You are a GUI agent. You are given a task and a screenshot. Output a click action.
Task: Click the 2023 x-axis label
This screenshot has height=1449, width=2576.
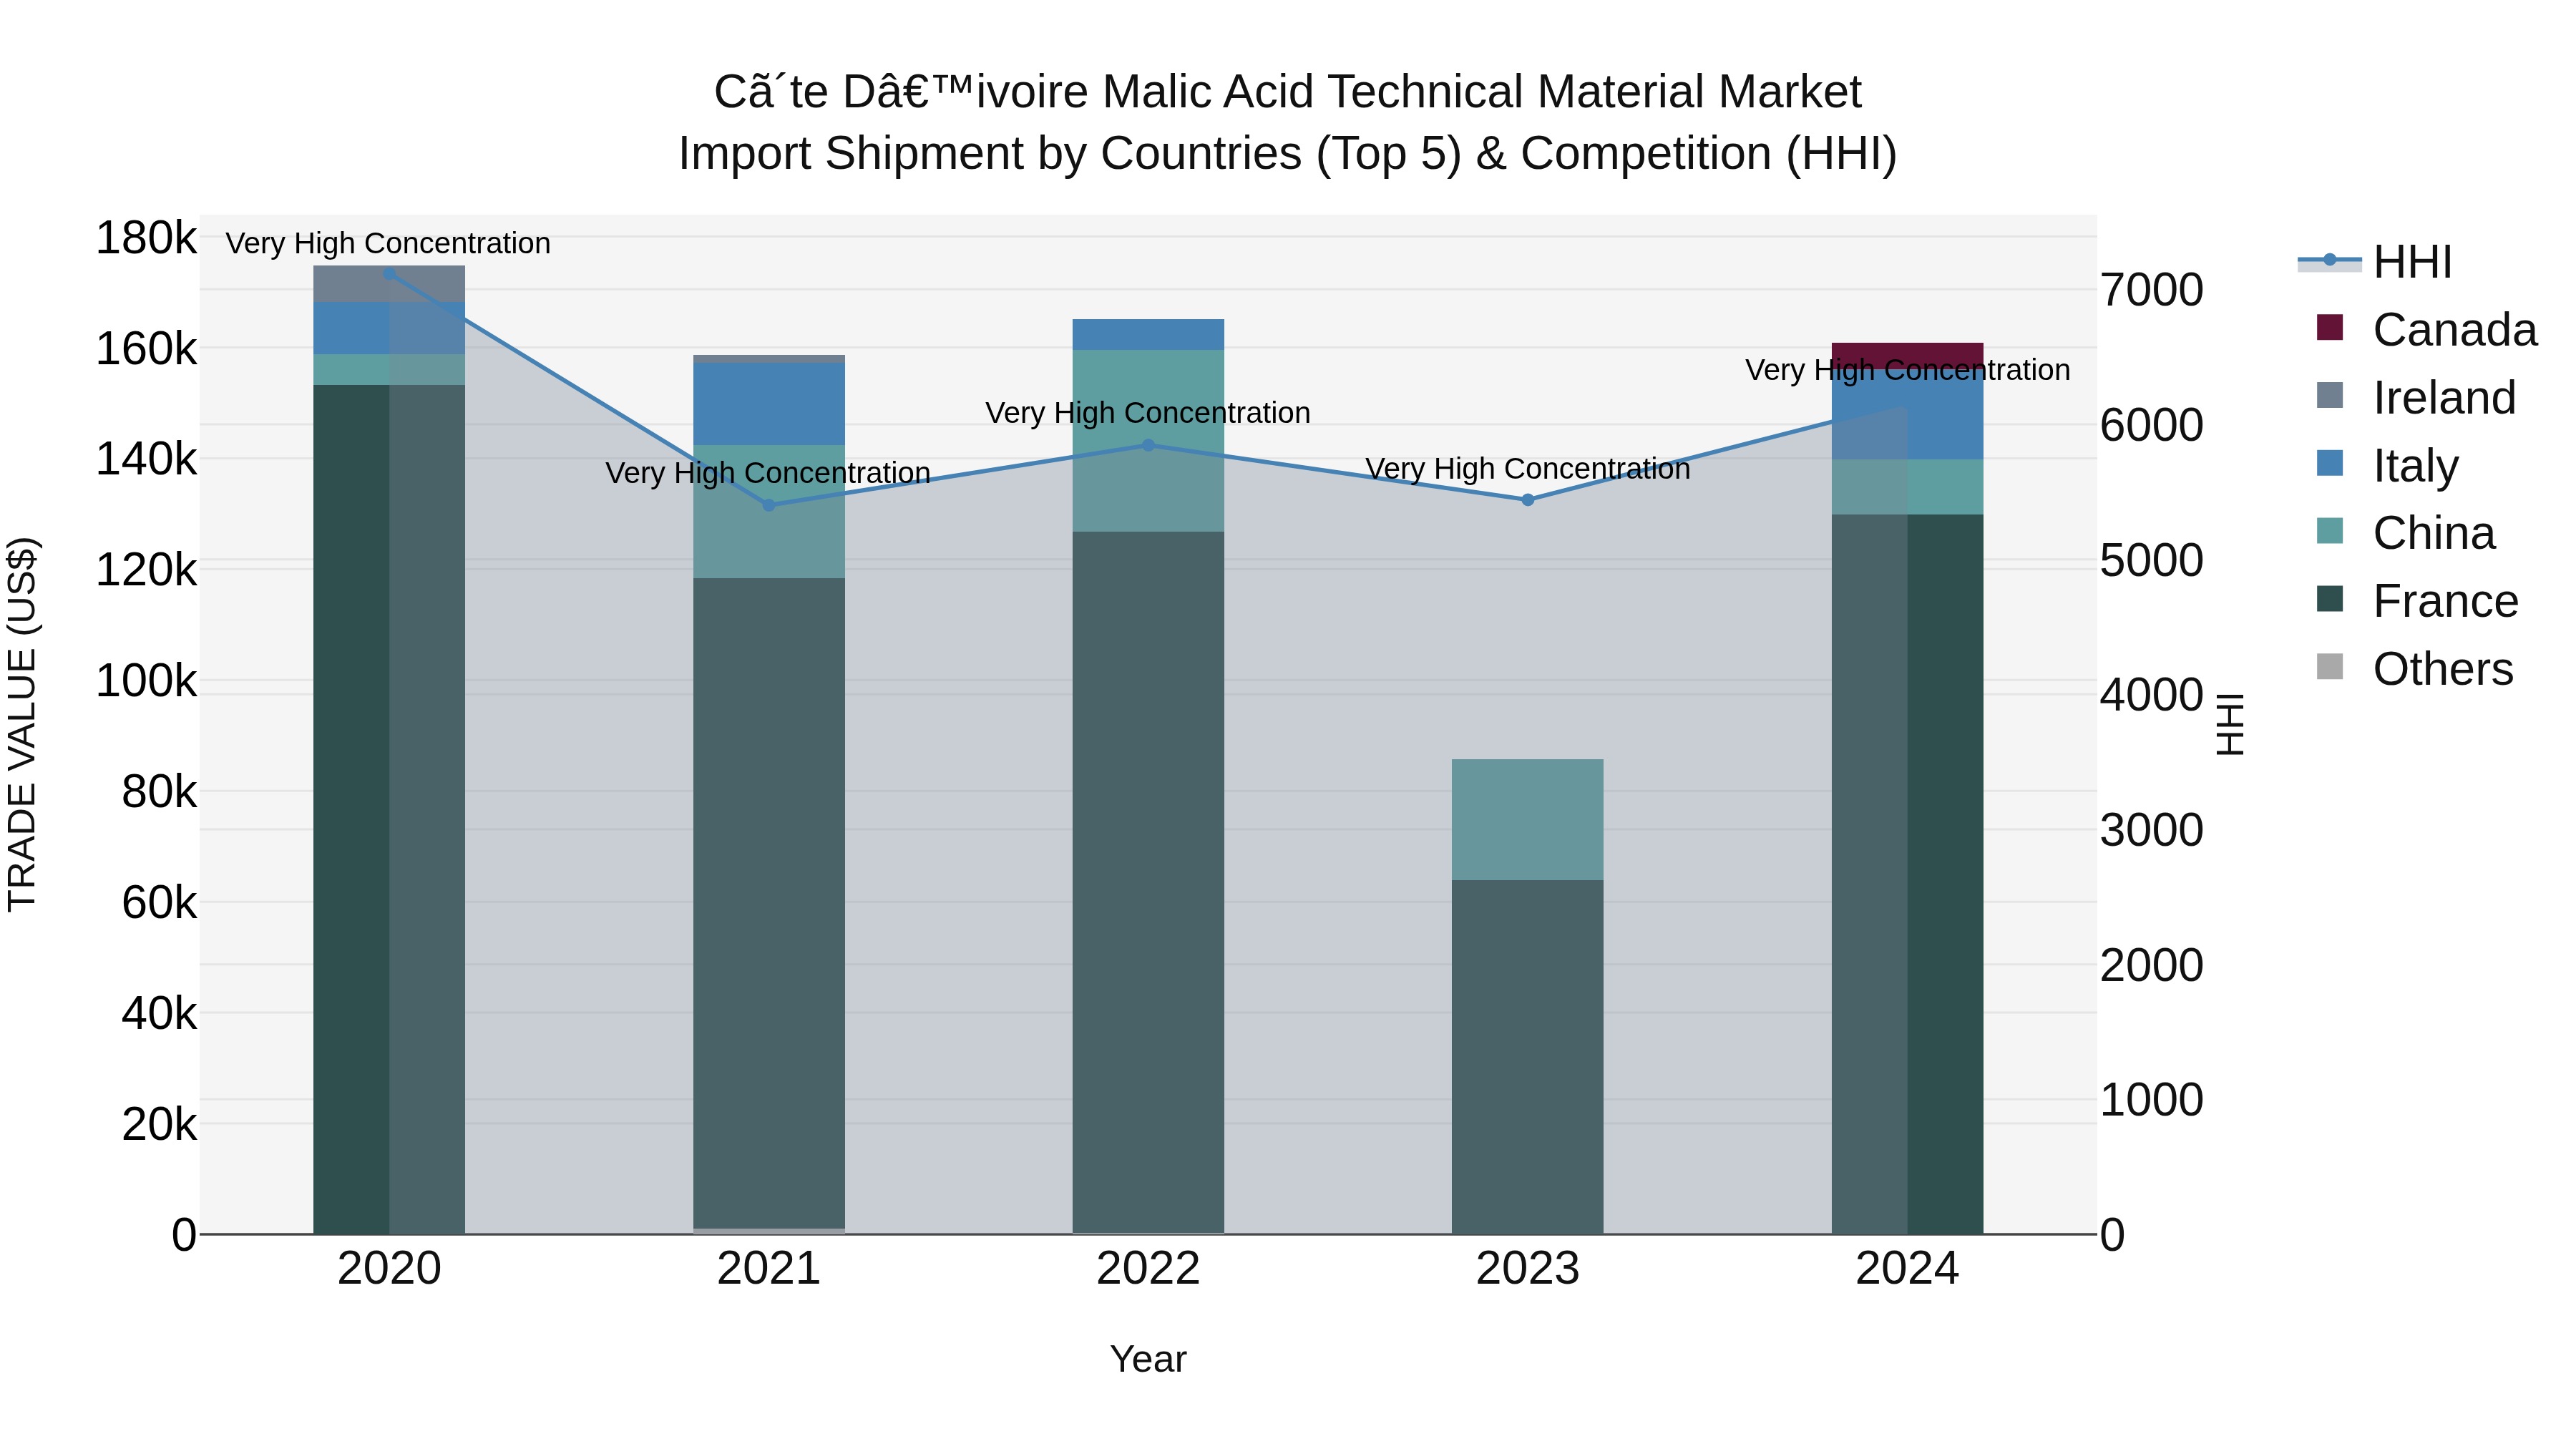1528,1269
